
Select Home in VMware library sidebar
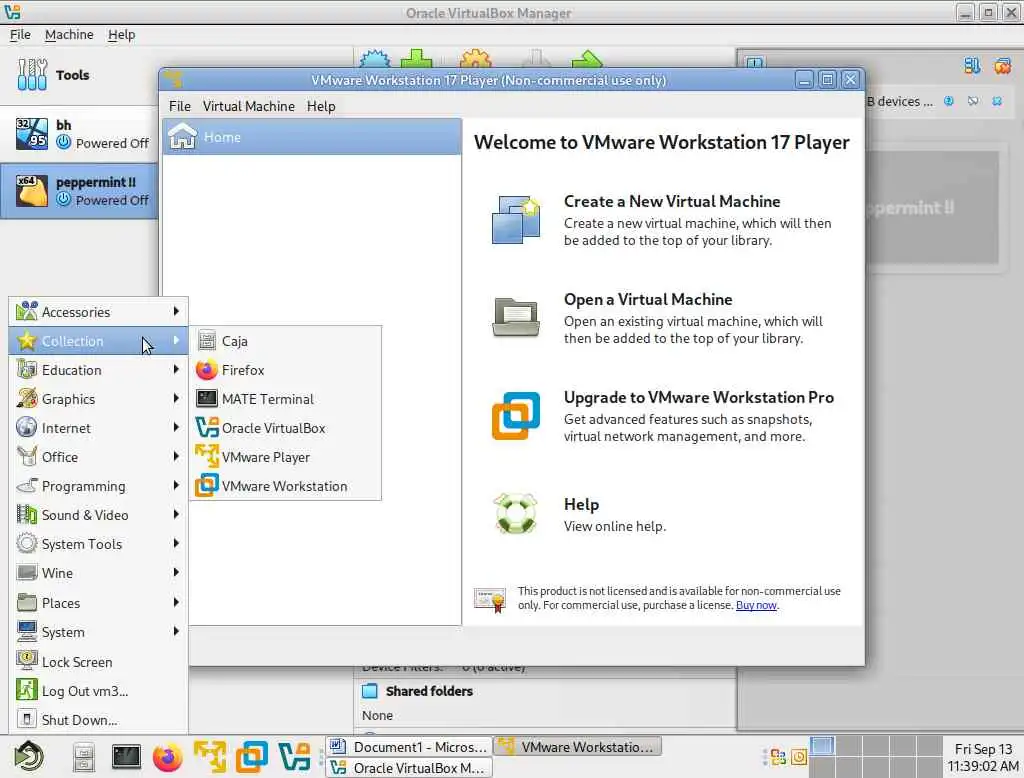coord(312,137)
